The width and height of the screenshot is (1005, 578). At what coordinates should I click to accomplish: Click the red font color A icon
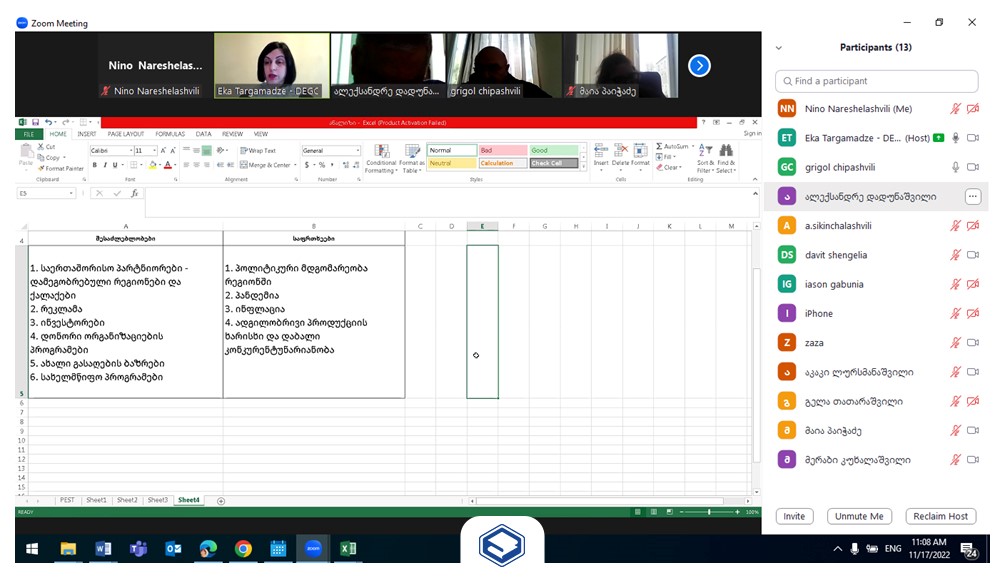click(167, 165)
